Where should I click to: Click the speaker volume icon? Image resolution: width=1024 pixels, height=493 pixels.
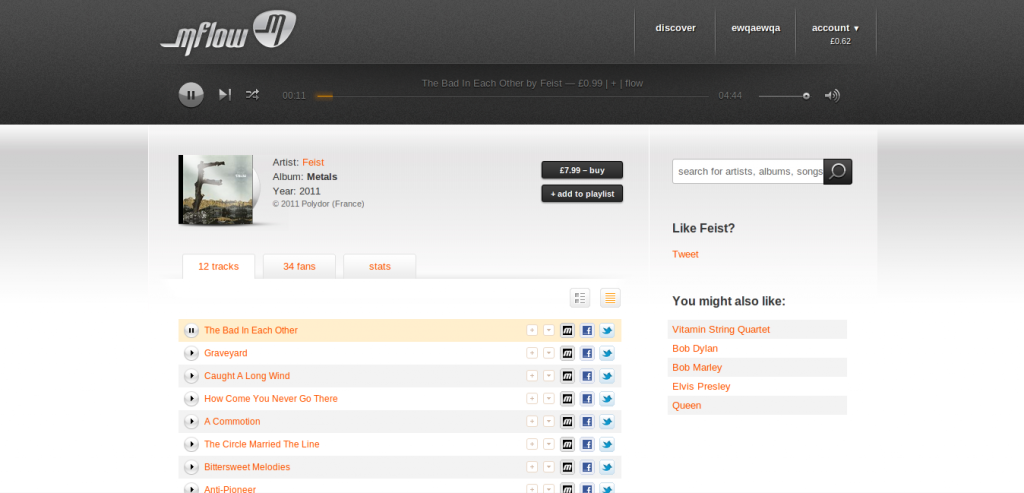832,96
